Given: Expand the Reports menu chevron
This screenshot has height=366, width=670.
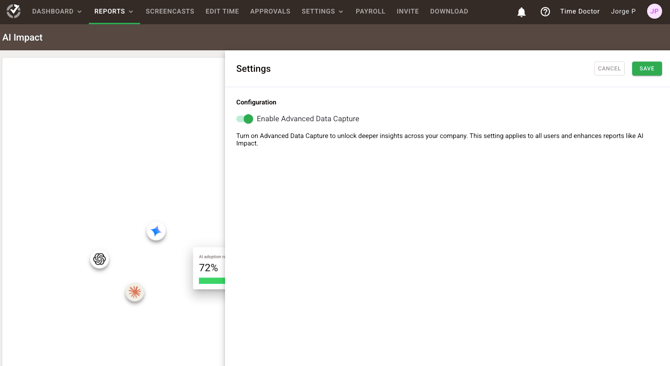Looking at the screenshot, I should click(x=131, y=12).
